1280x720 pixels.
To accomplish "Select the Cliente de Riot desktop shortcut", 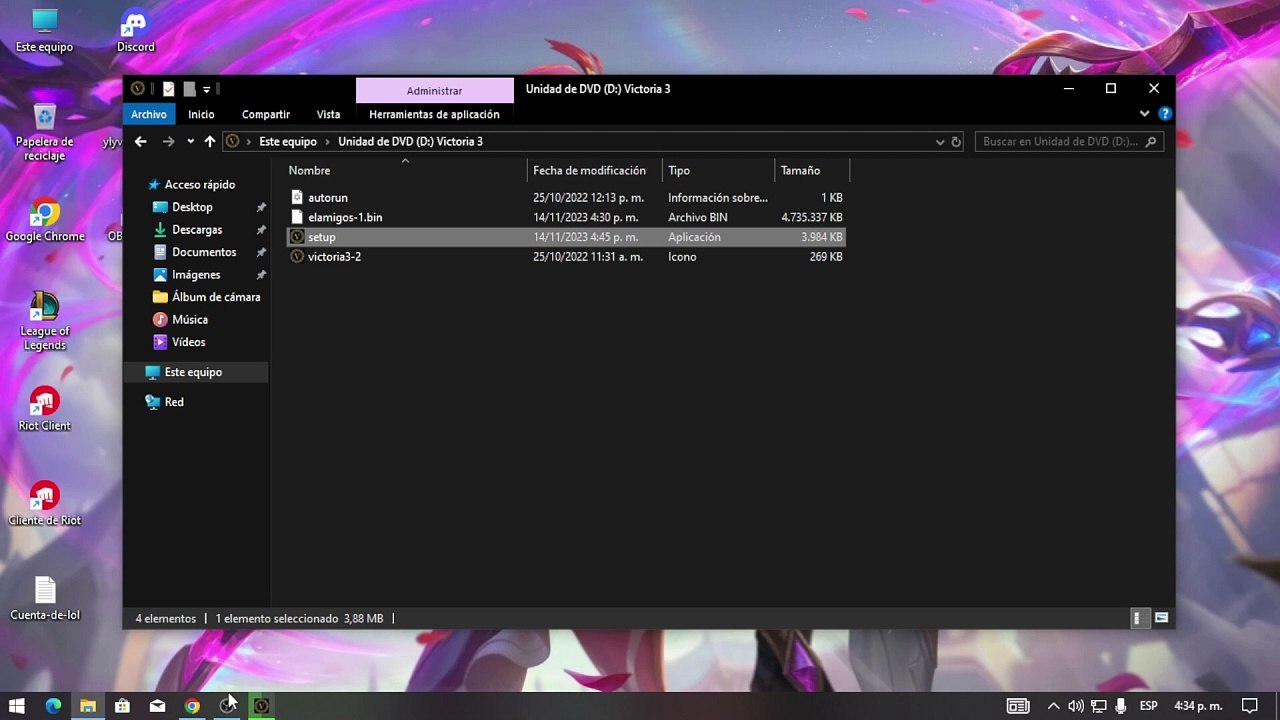I will click(x=44, y=504).
